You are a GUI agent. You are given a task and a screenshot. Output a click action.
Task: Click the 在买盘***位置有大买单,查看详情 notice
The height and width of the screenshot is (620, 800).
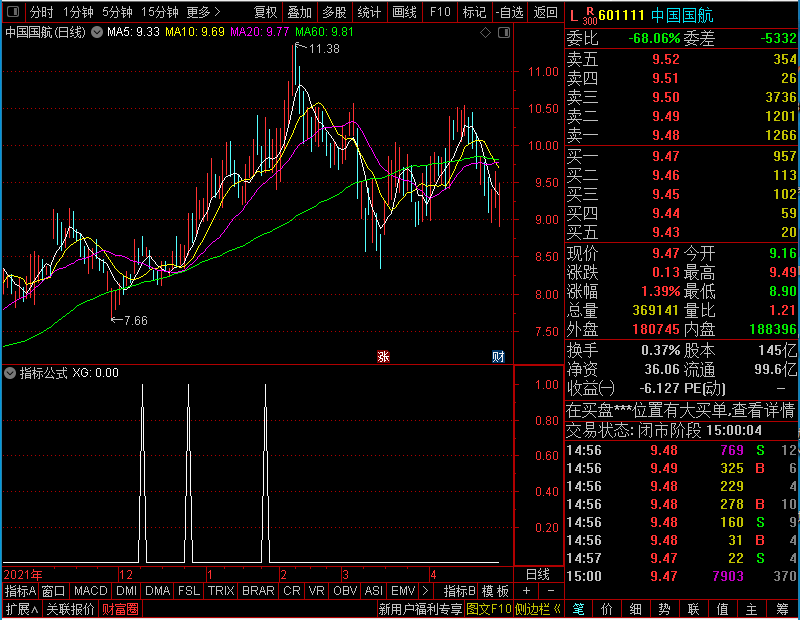pos(681,410)
